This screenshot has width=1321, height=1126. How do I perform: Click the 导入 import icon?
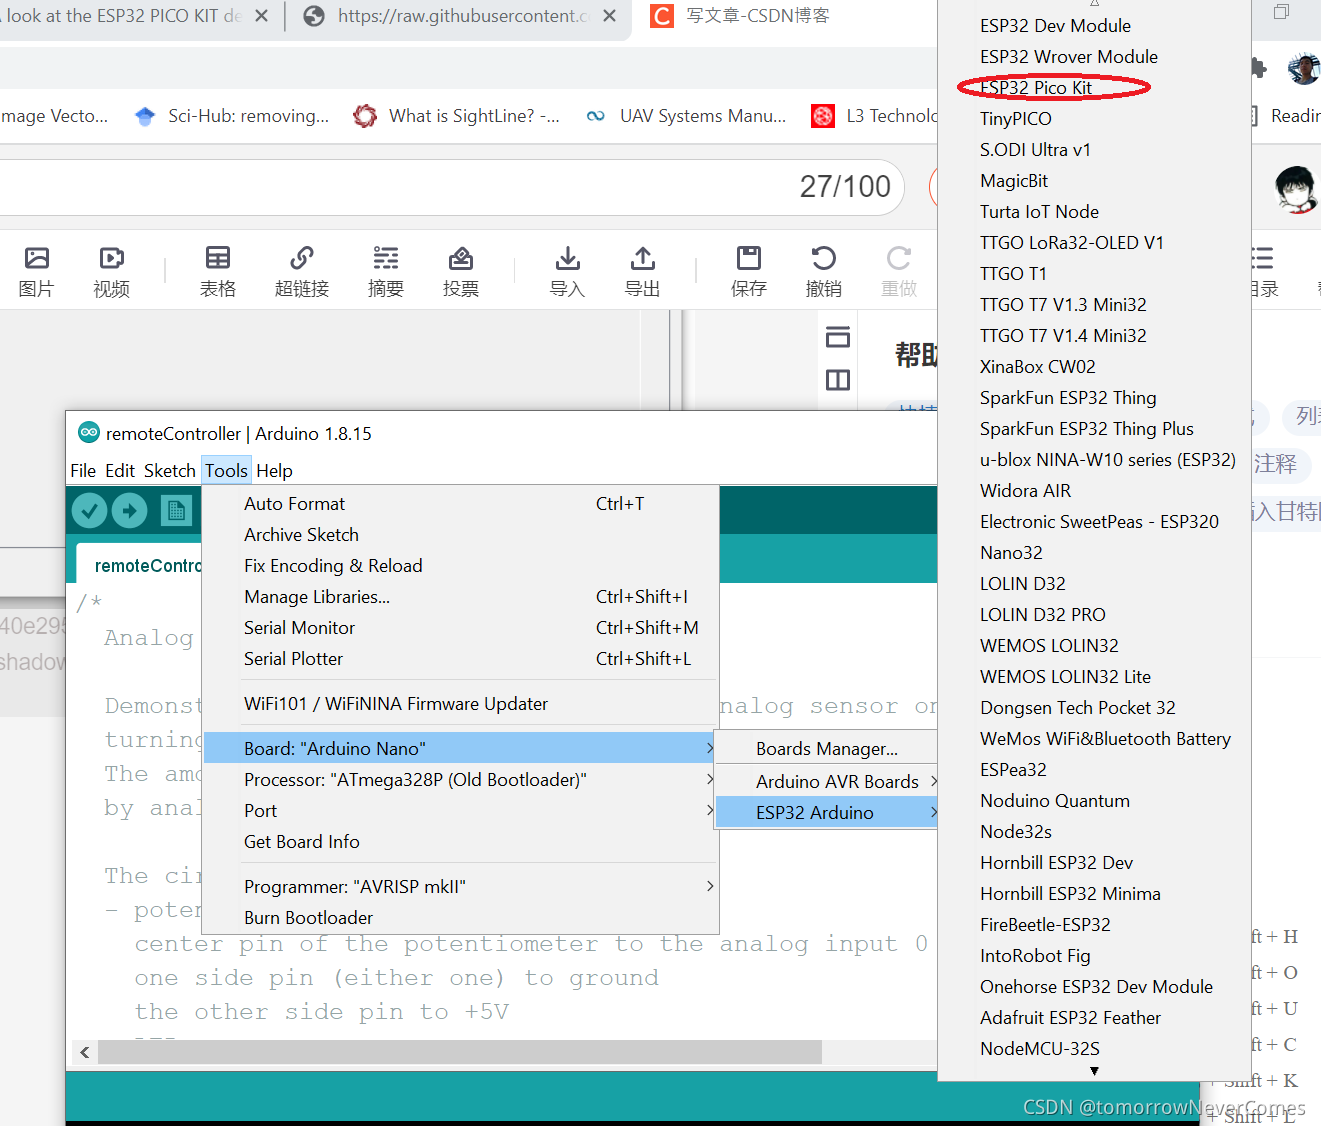(568, 272)
